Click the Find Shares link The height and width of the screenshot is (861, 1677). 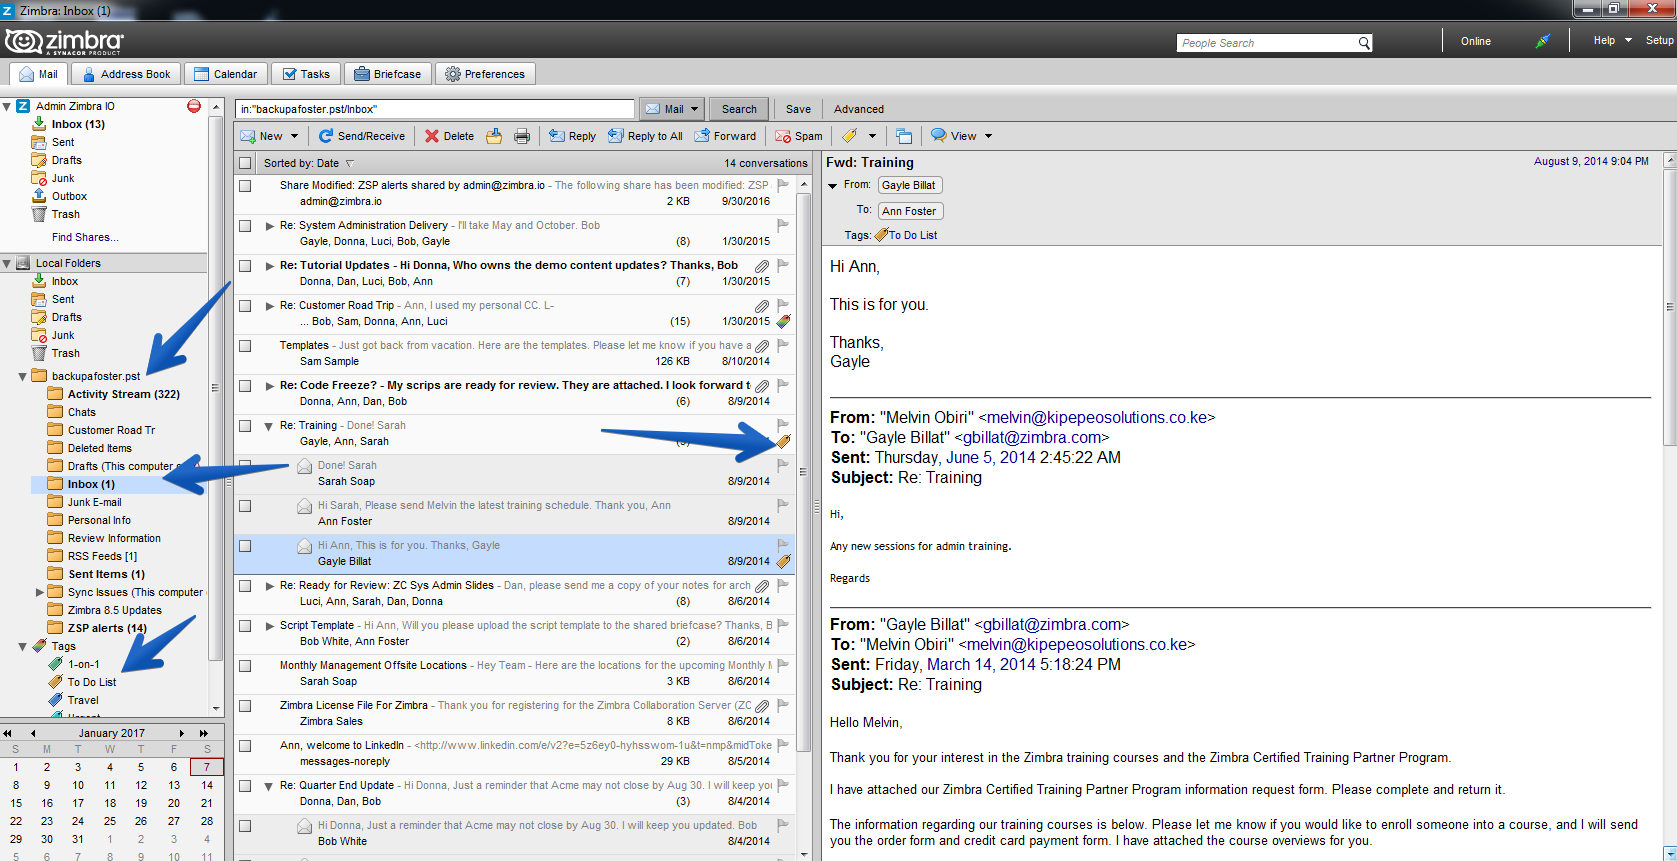click(x=85, y=237)
